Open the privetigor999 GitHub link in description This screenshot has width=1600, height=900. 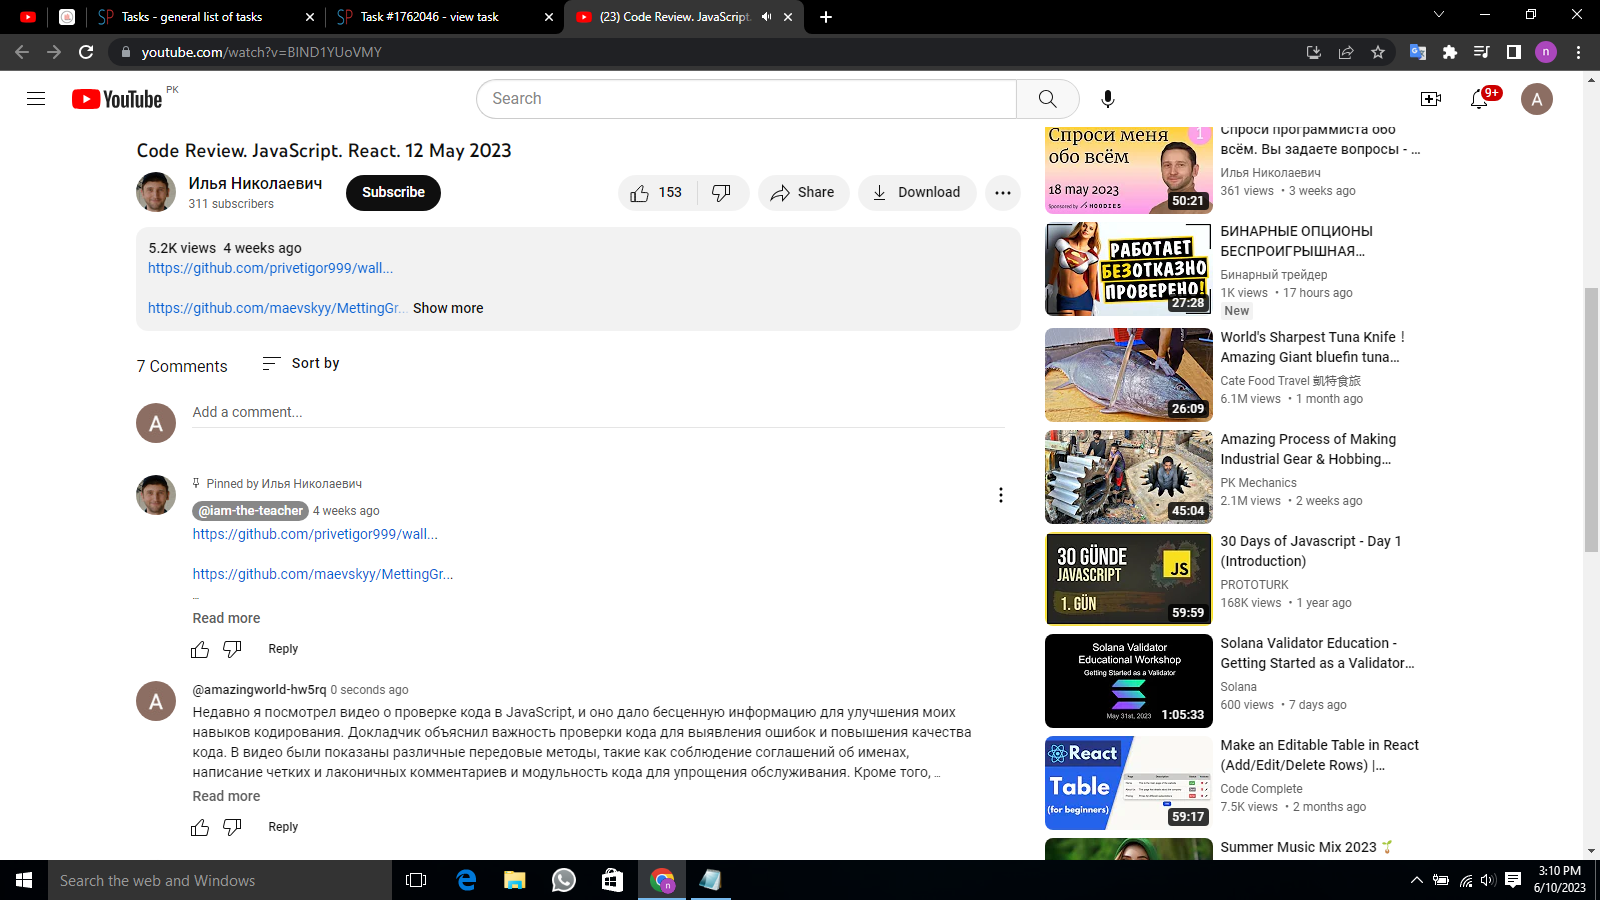click(270, 269)
